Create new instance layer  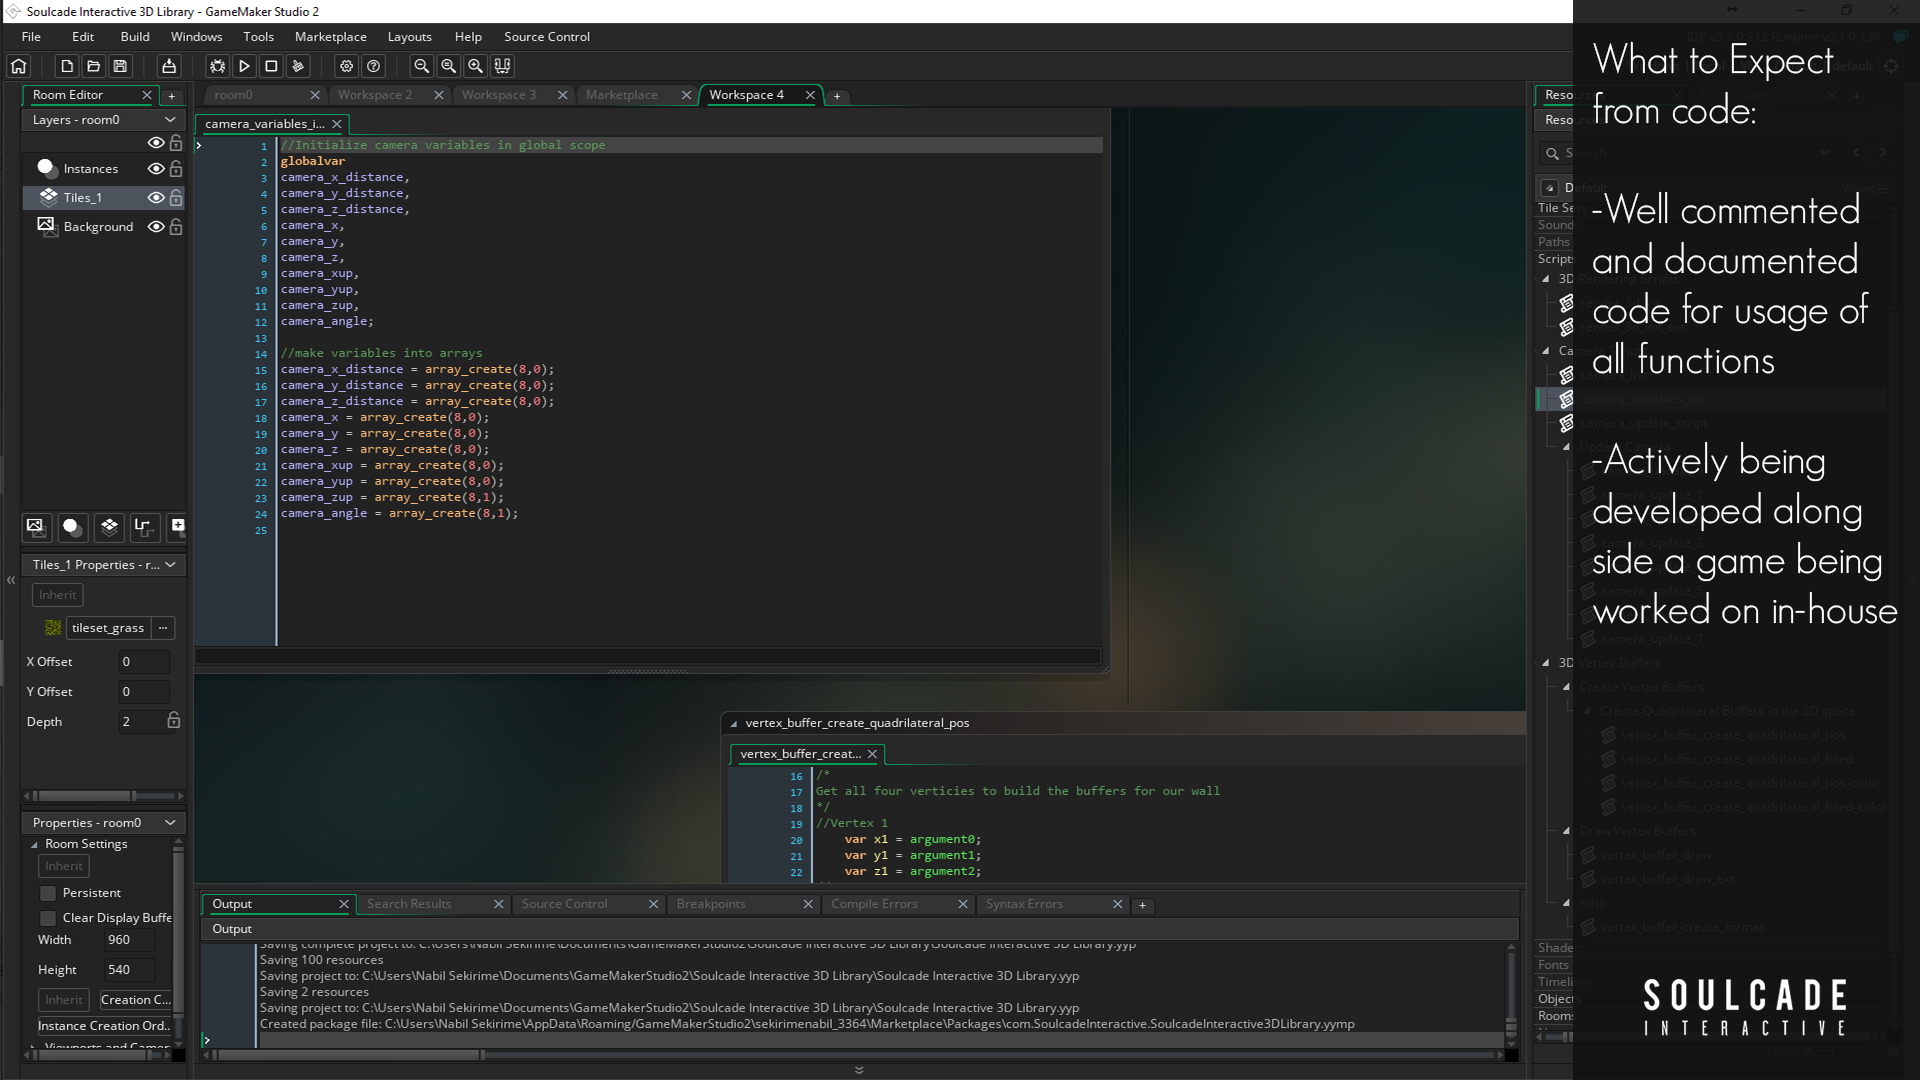(x=72, y=526)
